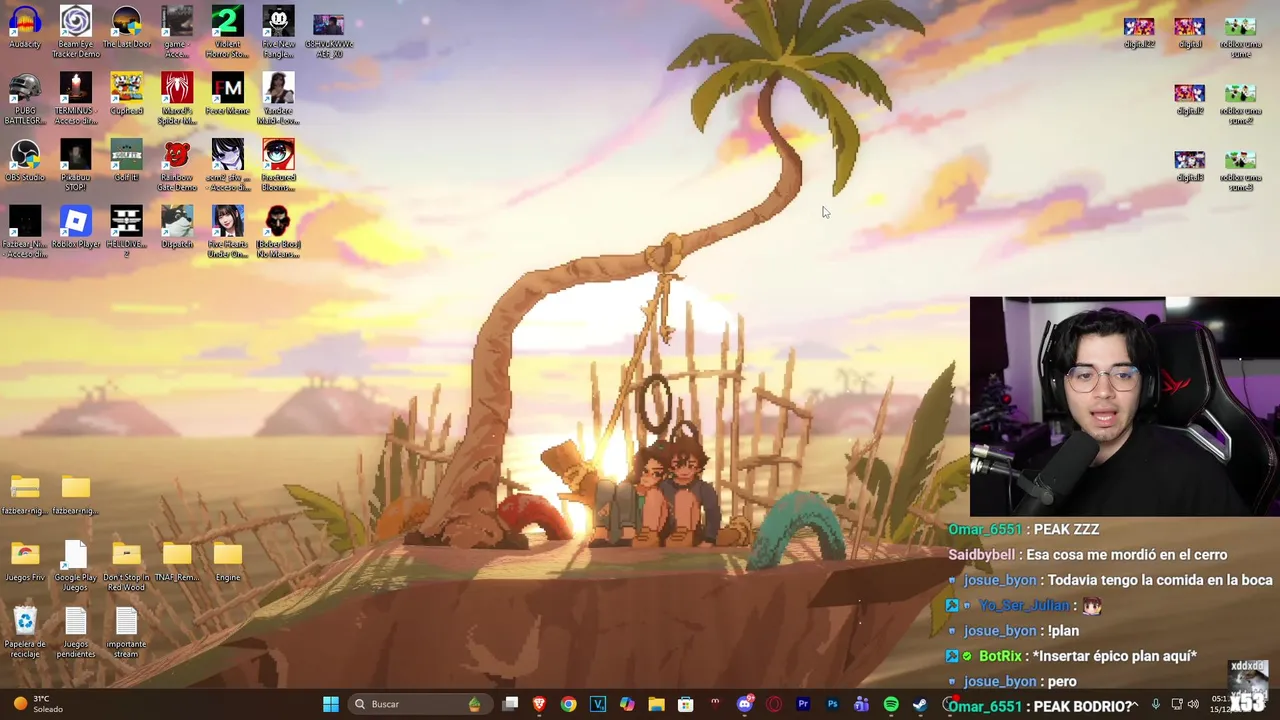
Task: Open the Juegos pendientes text file
Action: pos(76,633)
